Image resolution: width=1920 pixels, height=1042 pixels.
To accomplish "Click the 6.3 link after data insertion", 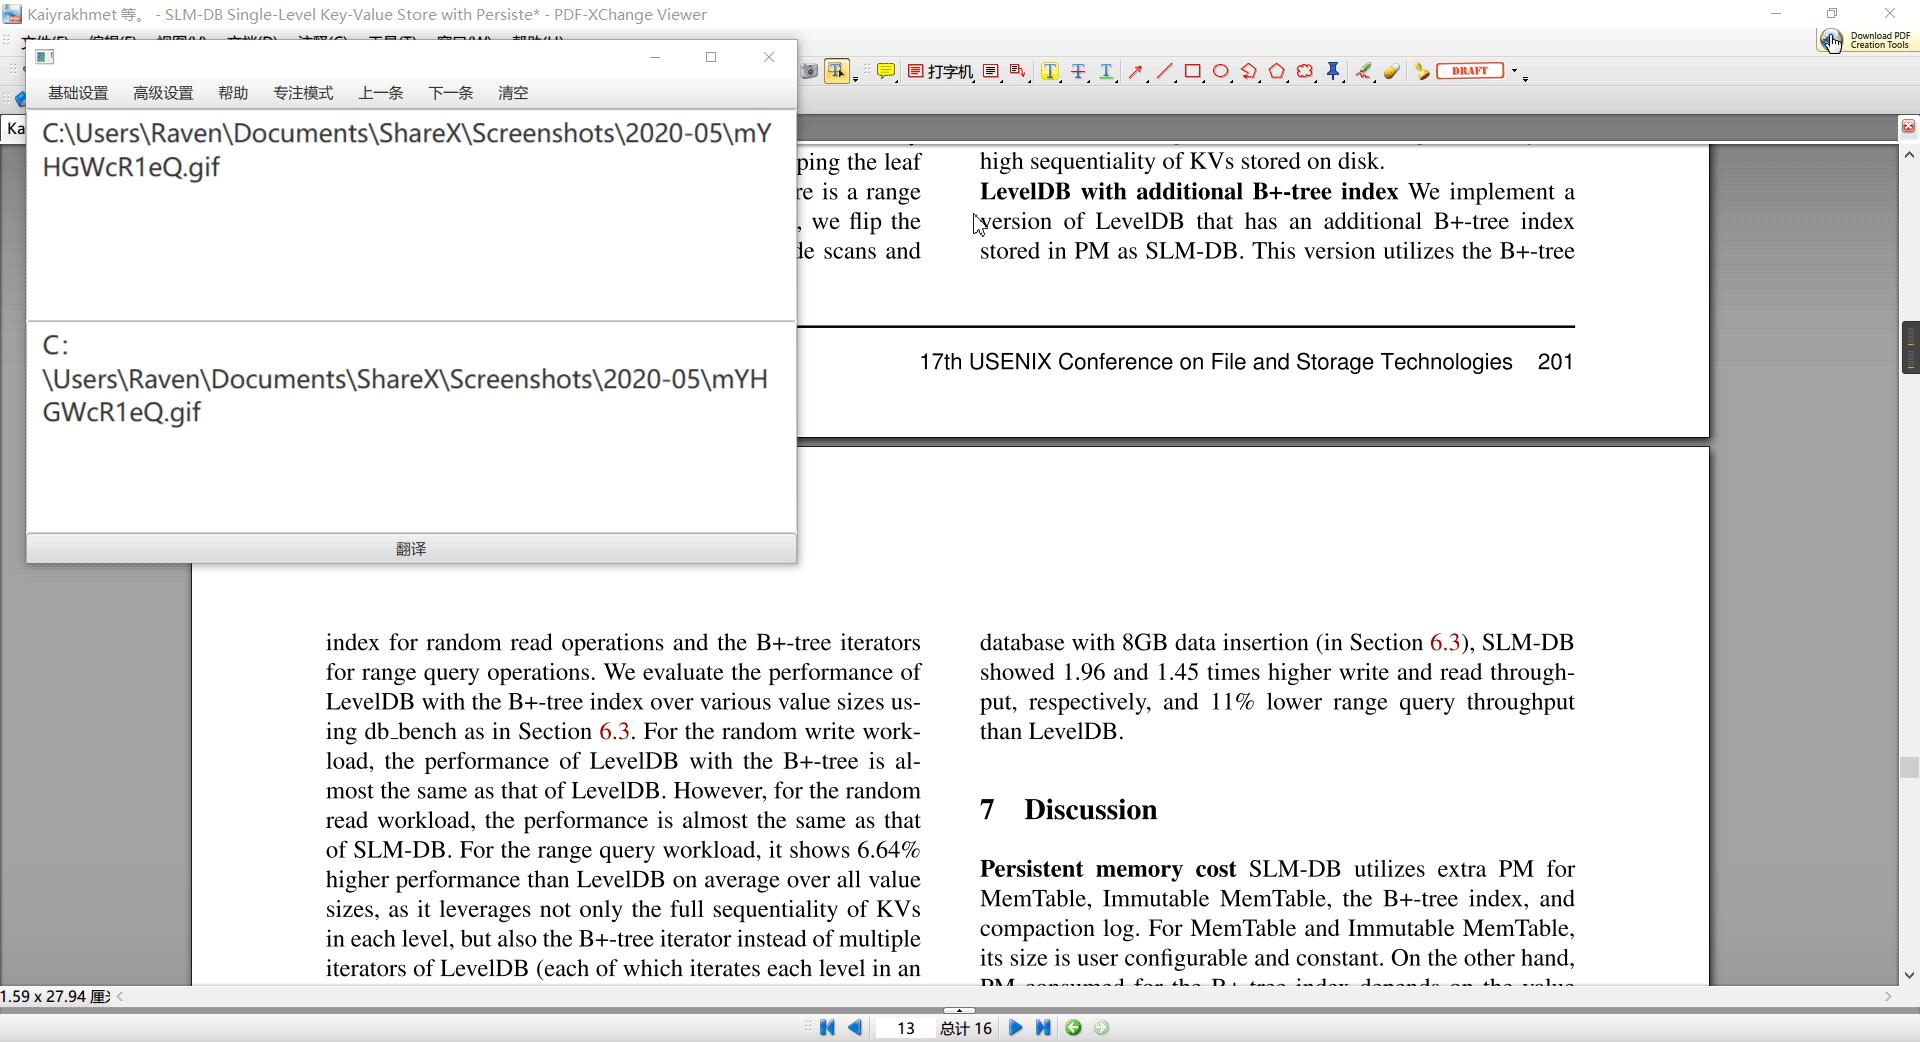I will point(1445,643).
